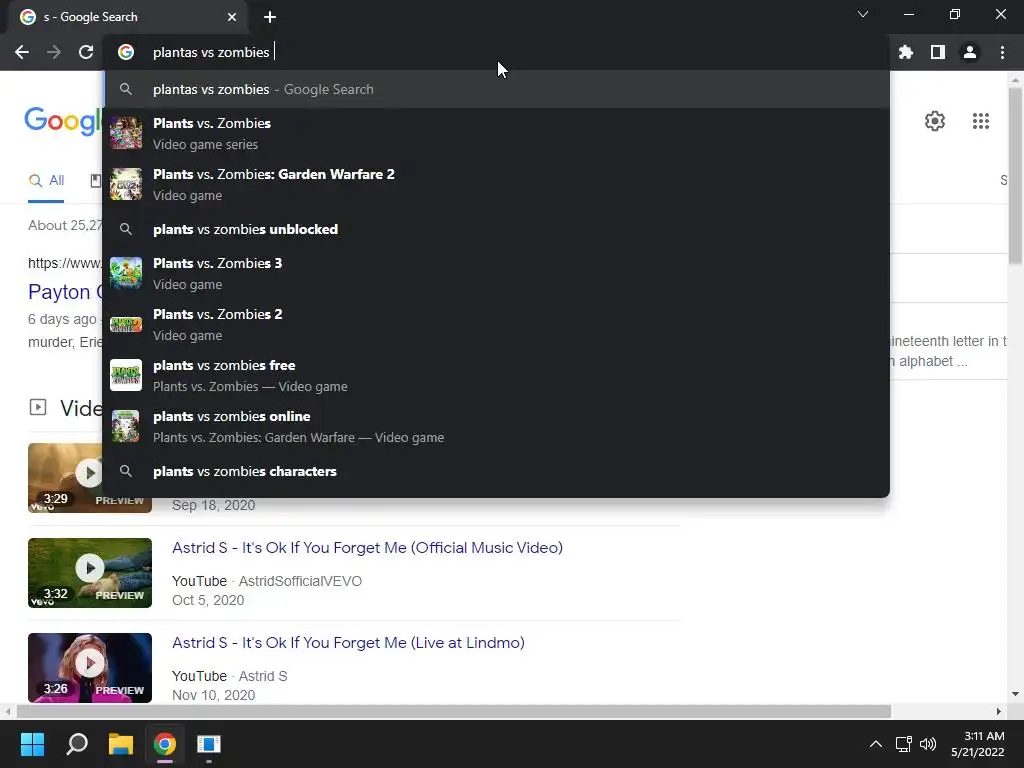Click the scroll-down arrow on vertical scrollbar
This screenshot has height=768, width=1024.
click(x=1015, y=694)
